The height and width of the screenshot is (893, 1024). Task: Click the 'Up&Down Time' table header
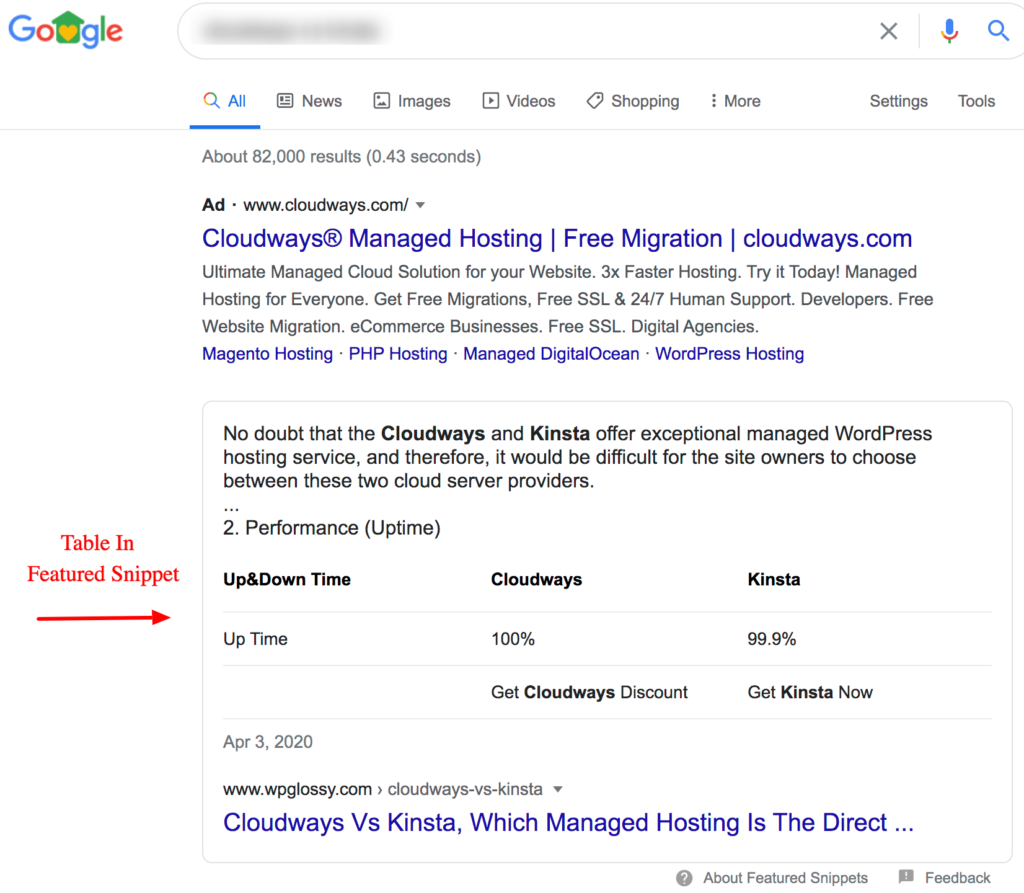(287, 579)
